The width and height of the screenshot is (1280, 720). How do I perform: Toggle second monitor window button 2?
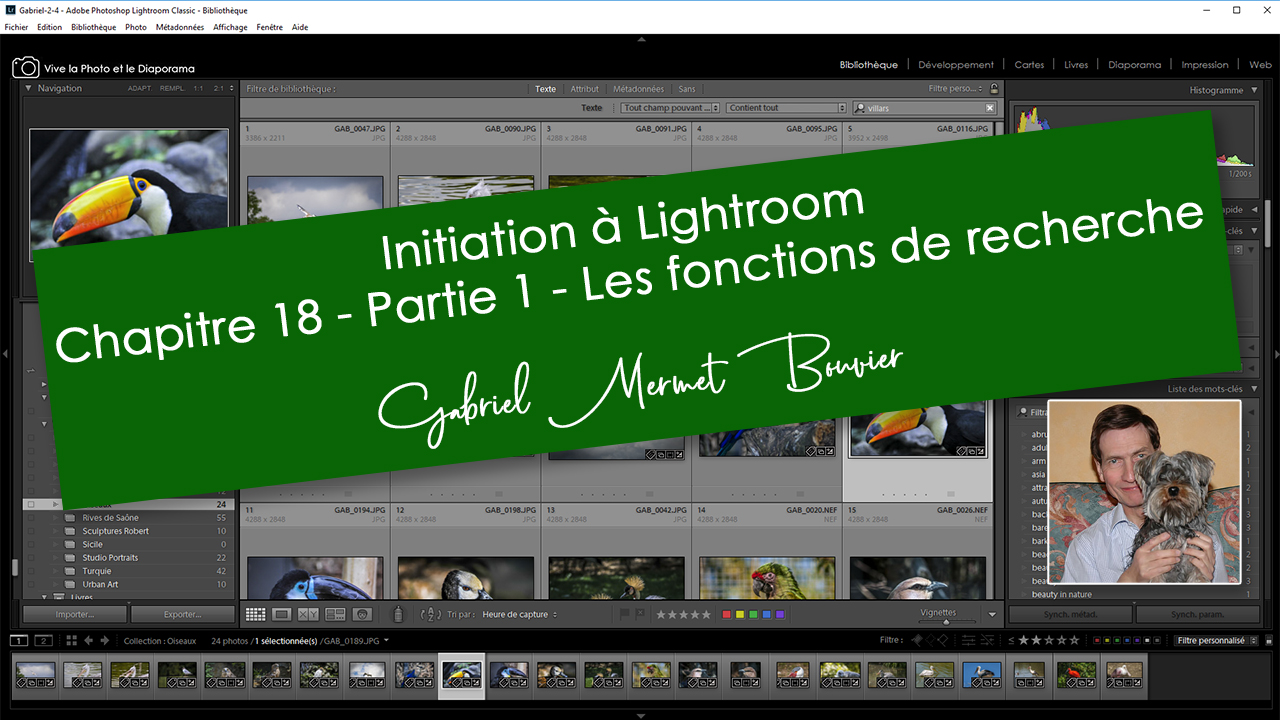[x=43, y=641]
